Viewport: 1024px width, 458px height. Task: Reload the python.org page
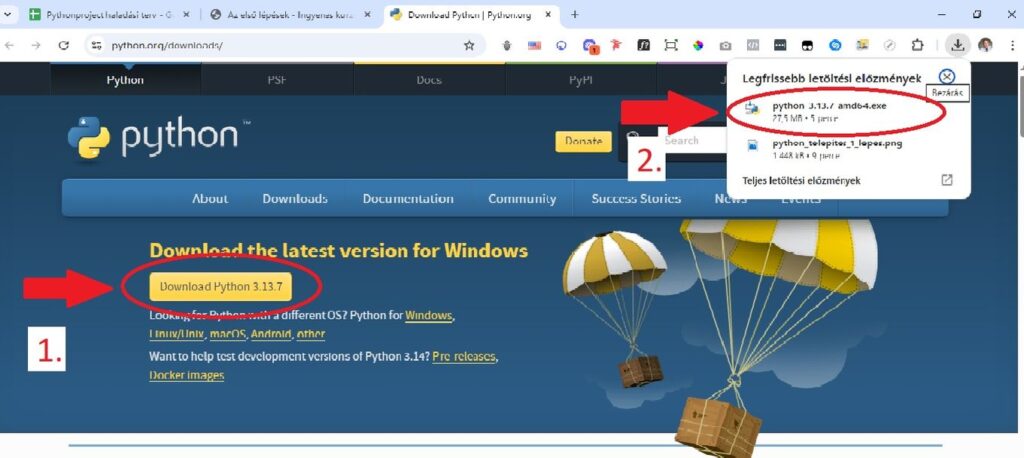coord(63,45)
